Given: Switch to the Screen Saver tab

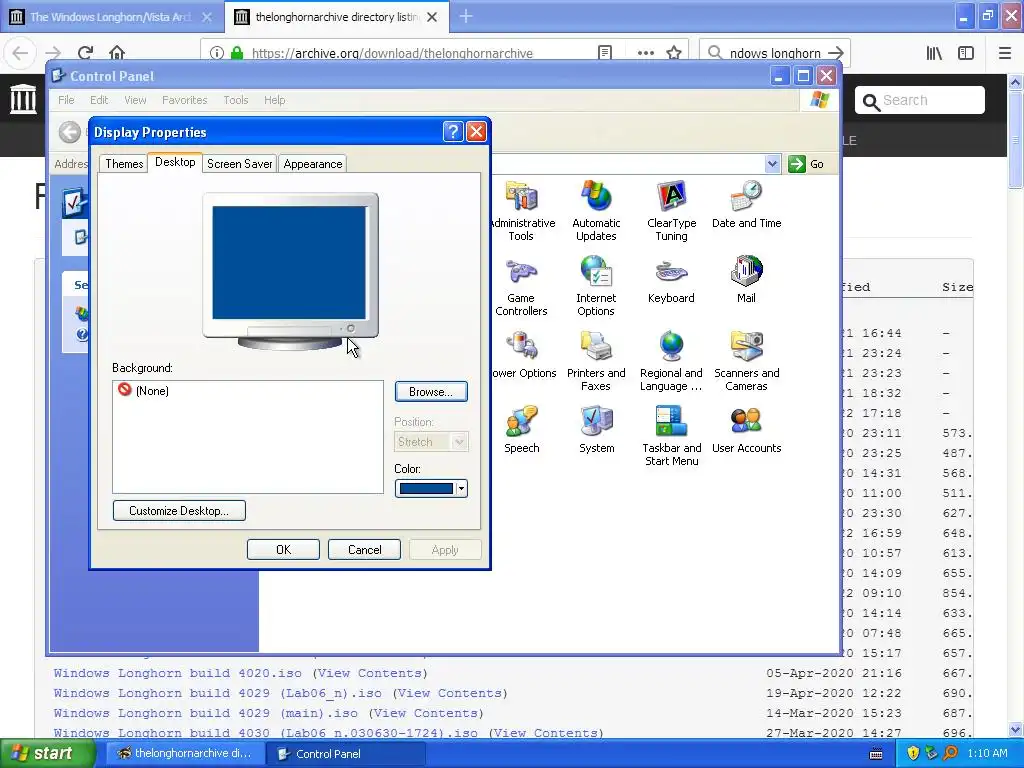Looking at the screenshot, I should click(240, 164).
